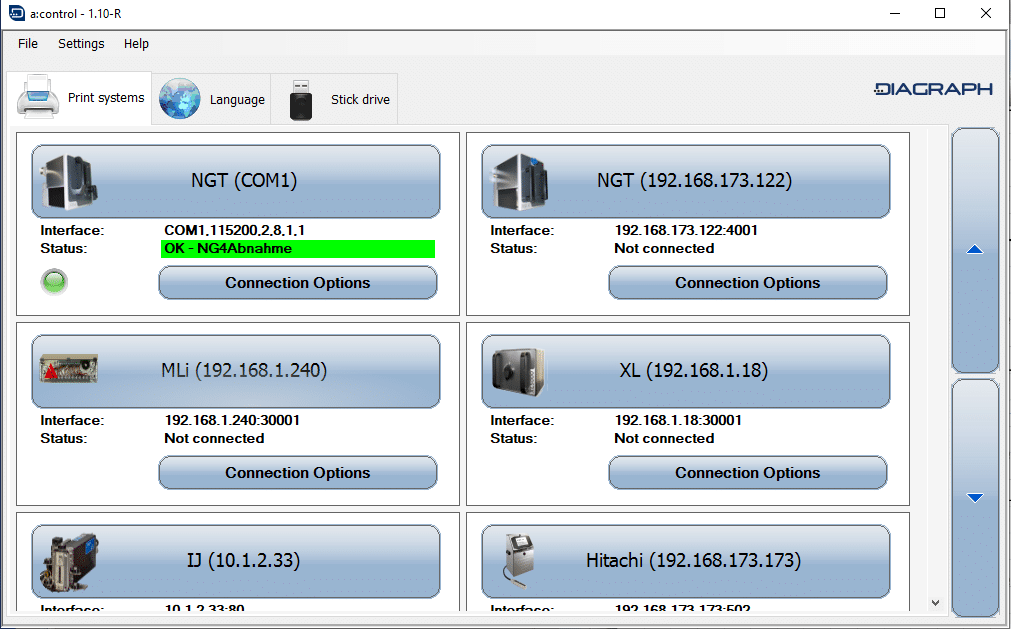Click the large scroll-up arrow button
1011x629 pixels.
point(975,250)
